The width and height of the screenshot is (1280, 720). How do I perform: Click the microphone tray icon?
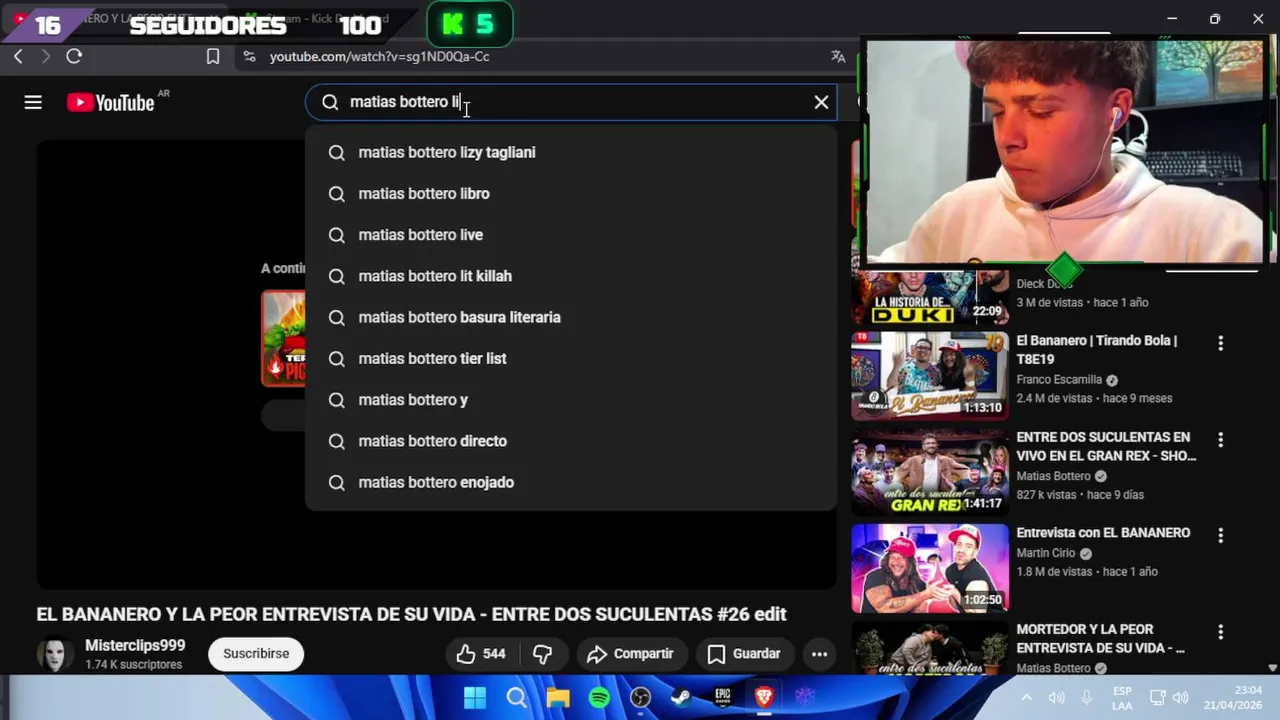tap(1087, 698)
